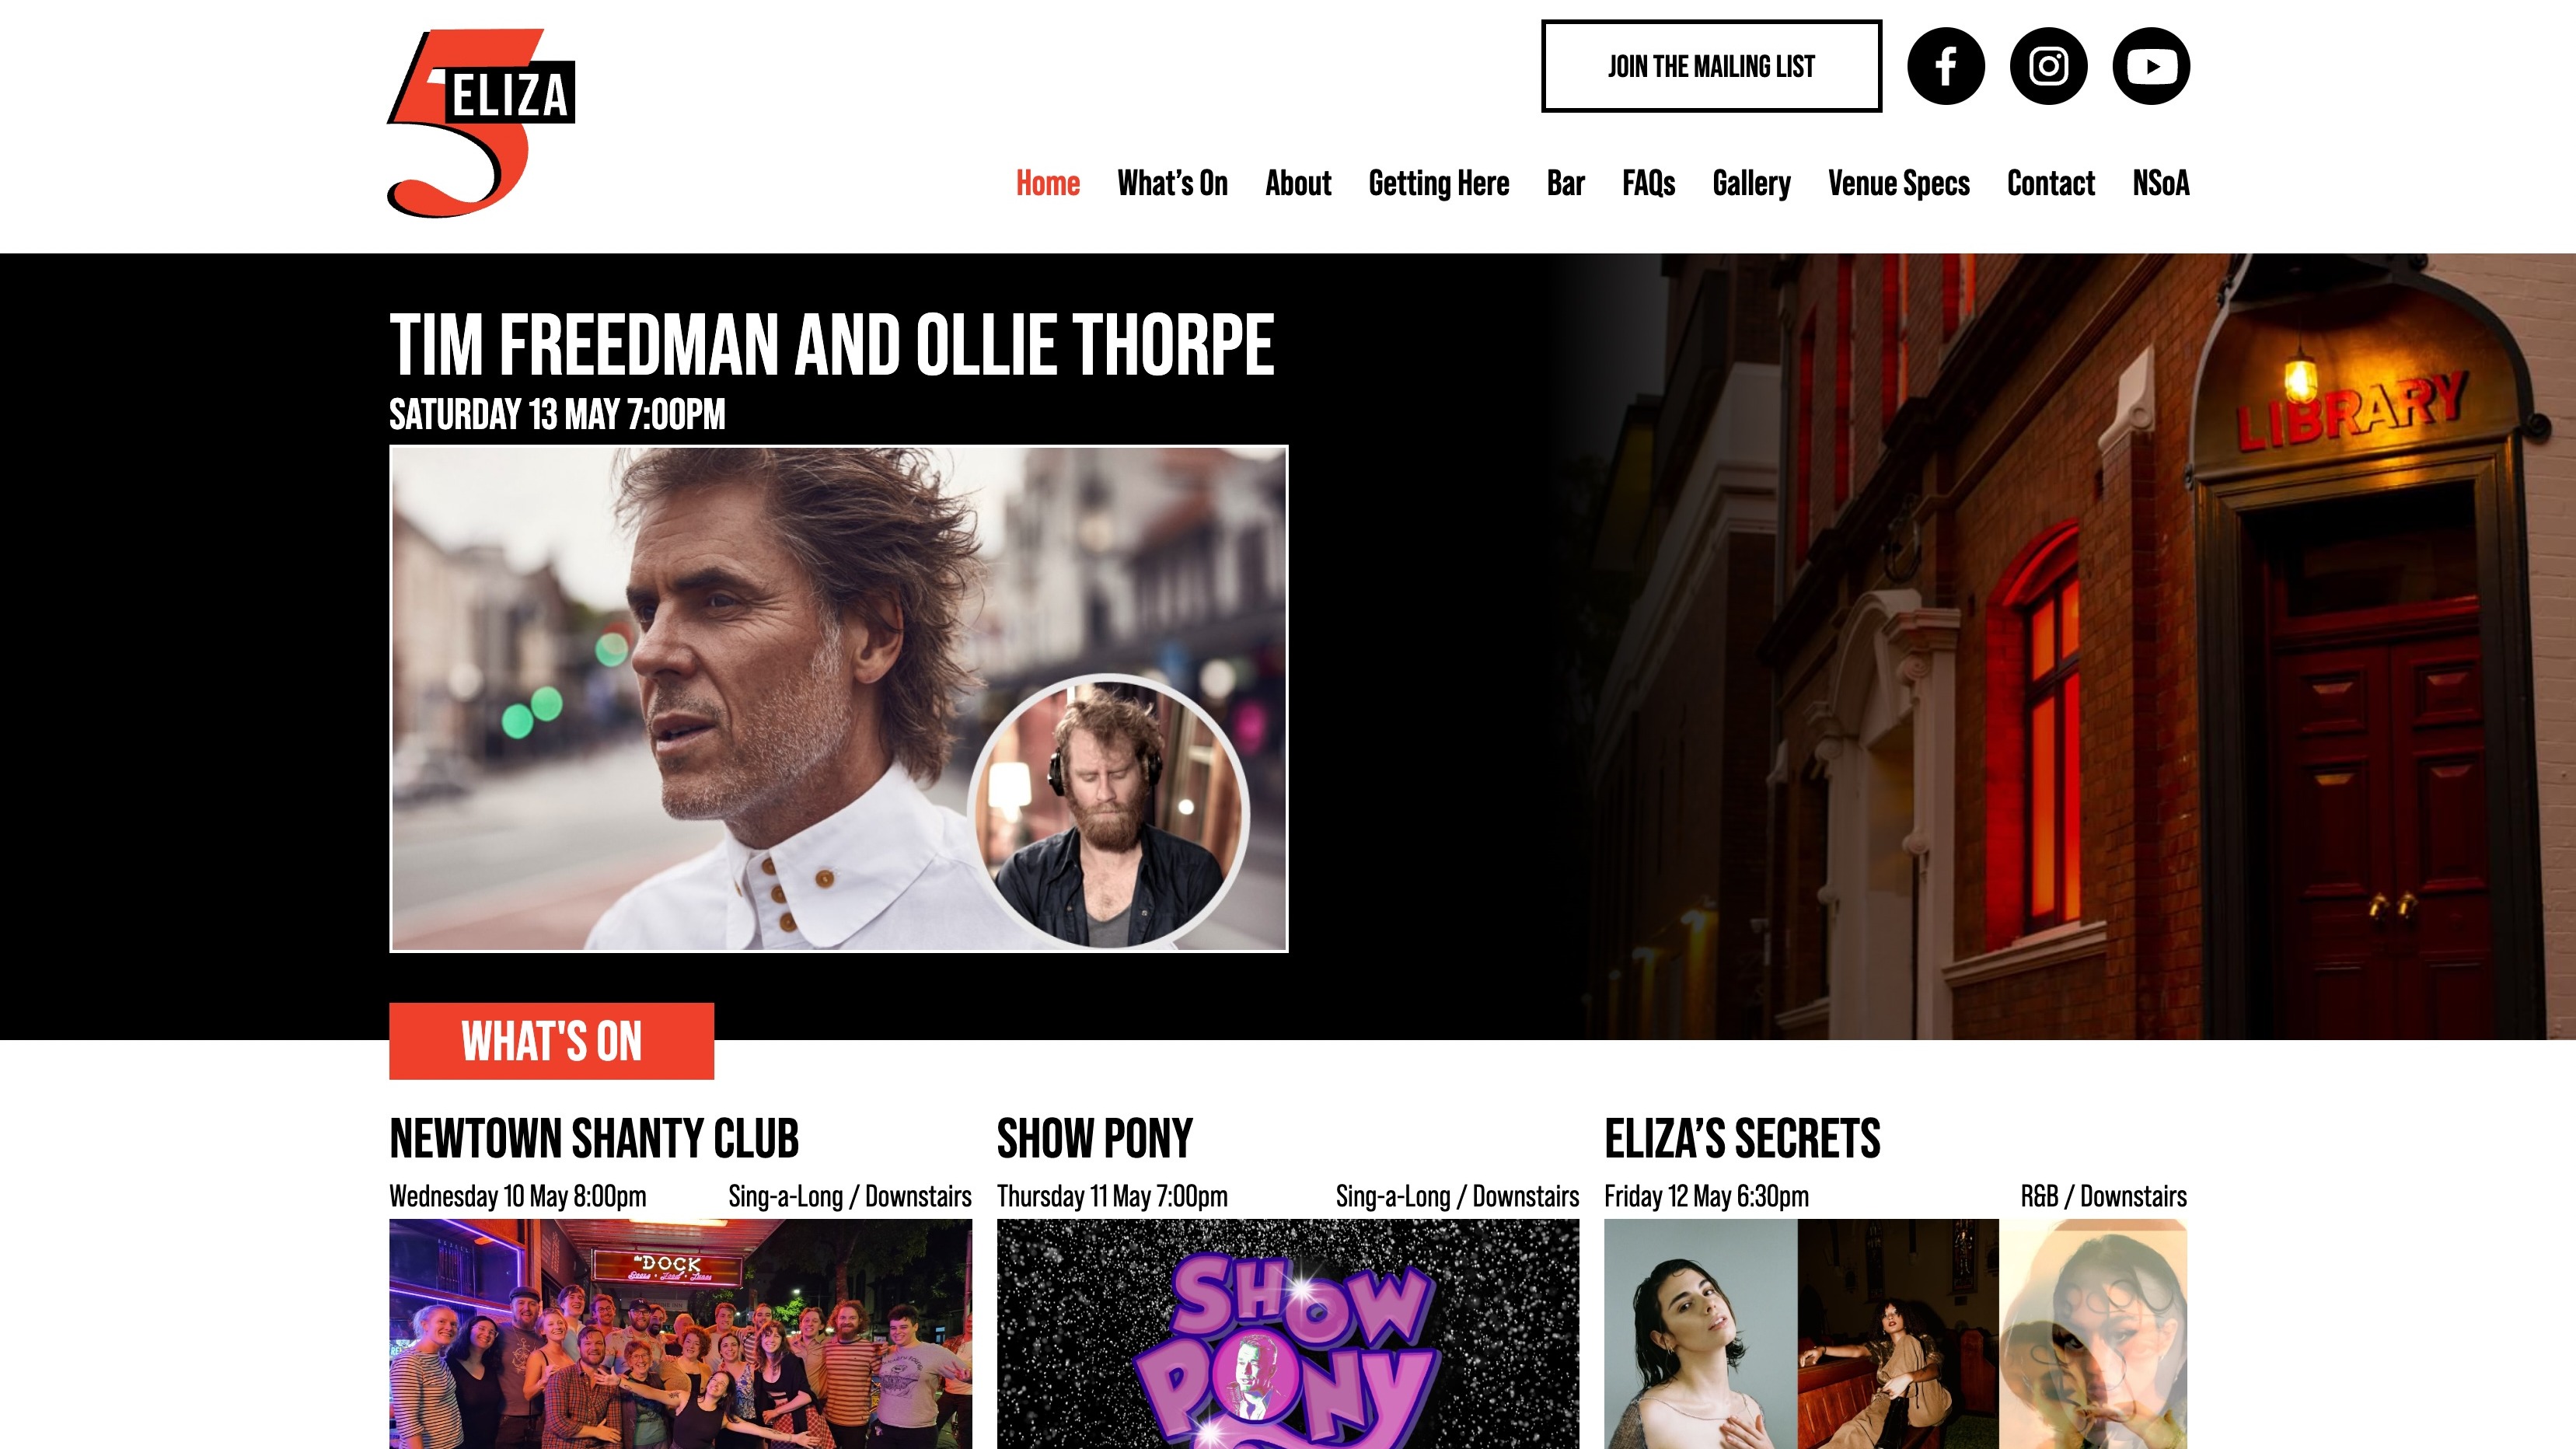
Task: Select About in the navigation
Action: click(x=1298, y=183)
